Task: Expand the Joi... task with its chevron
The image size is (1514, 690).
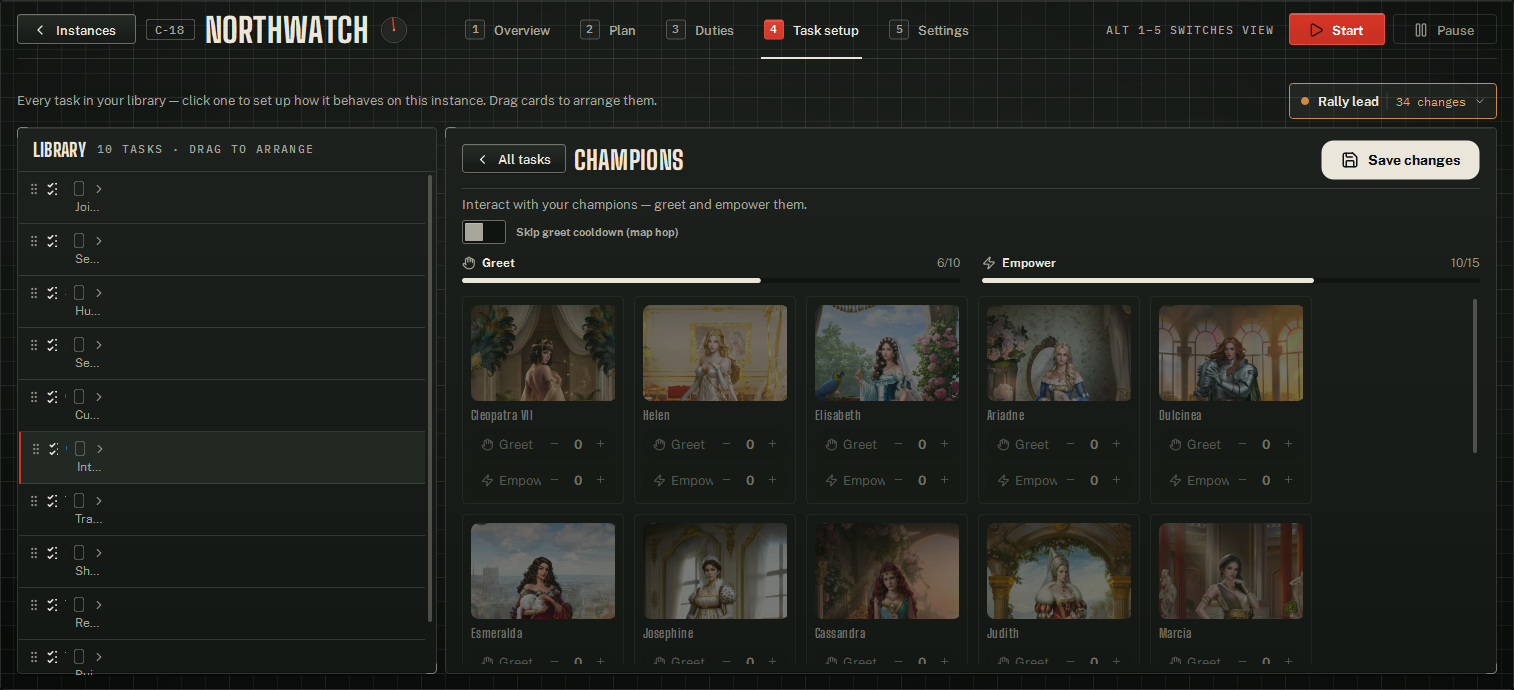Action: 99,189
